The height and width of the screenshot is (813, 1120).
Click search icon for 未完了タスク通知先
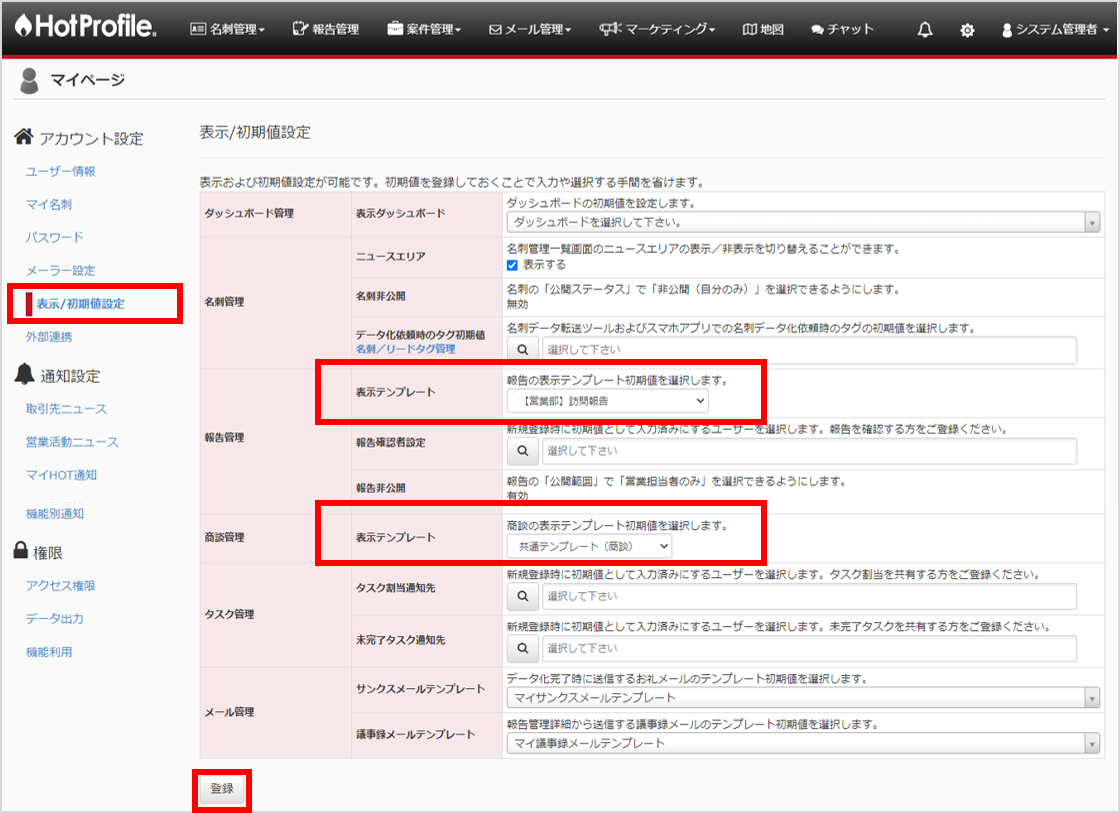(x=522, y=649)
